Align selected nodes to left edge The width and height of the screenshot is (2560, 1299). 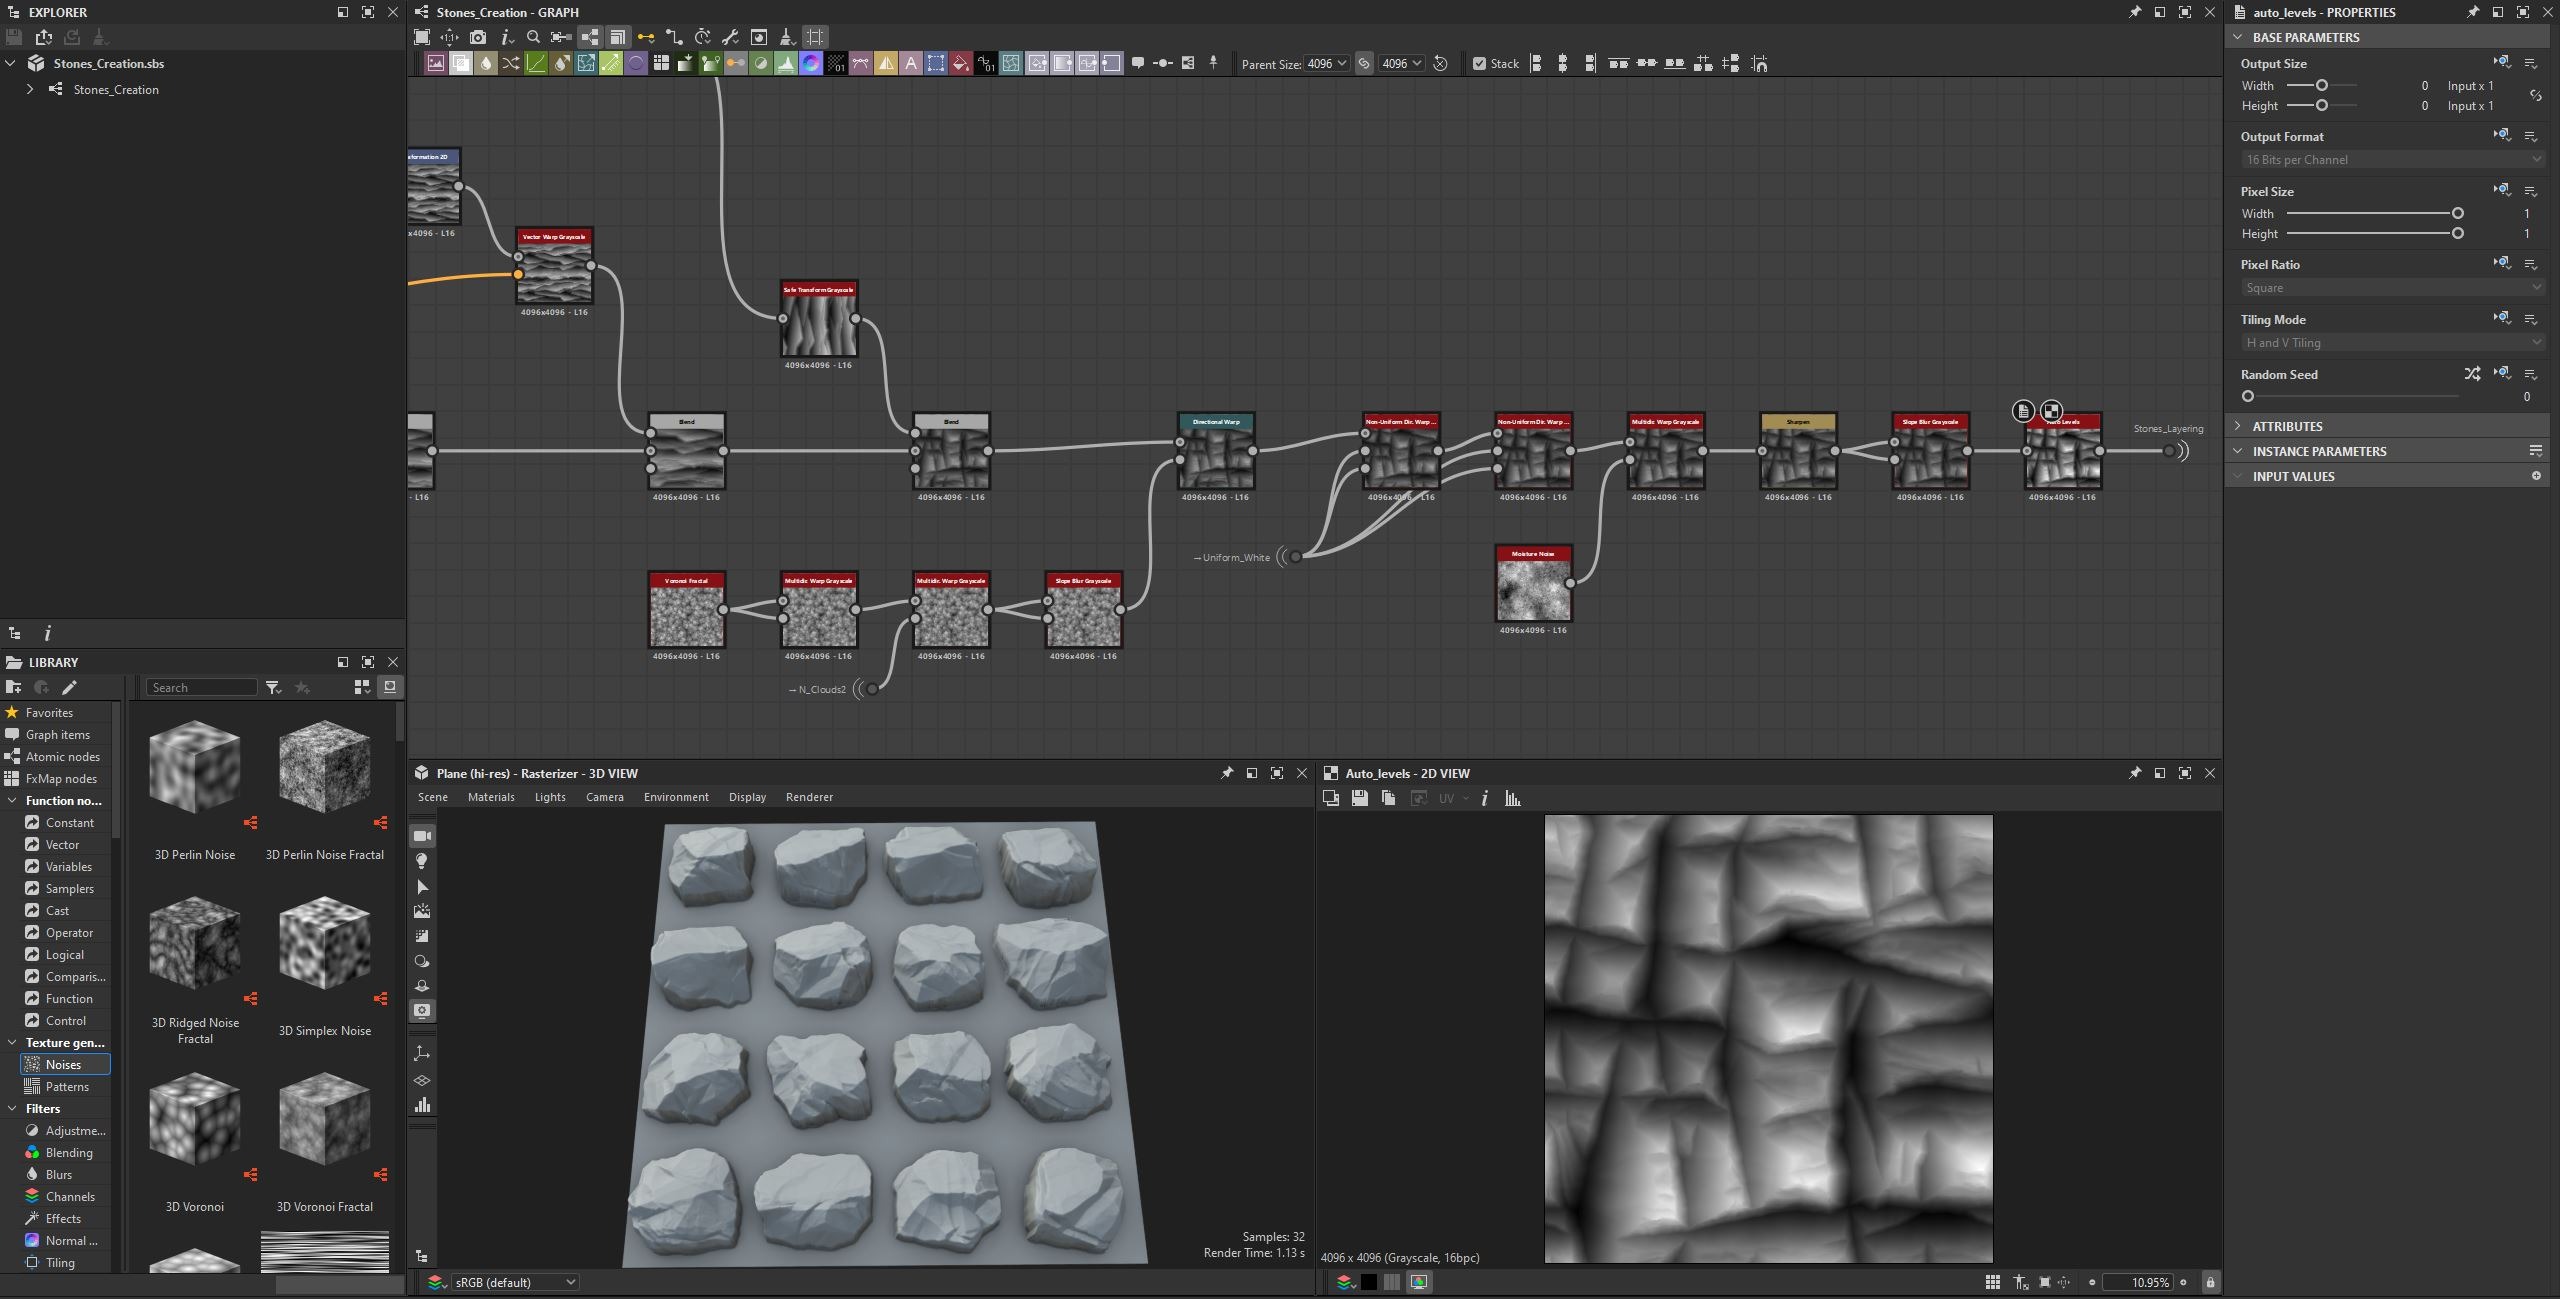(1536, 64)
